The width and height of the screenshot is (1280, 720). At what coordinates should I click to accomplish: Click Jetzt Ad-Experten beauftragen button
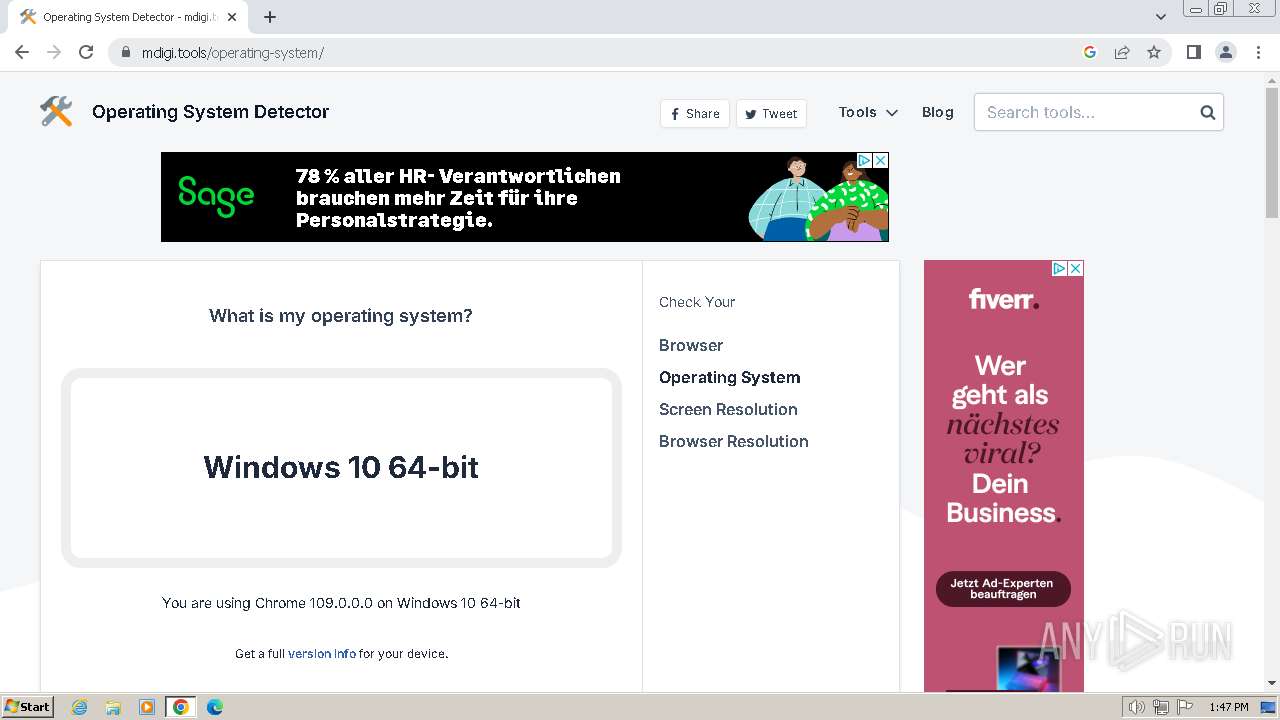(1003, 589)
